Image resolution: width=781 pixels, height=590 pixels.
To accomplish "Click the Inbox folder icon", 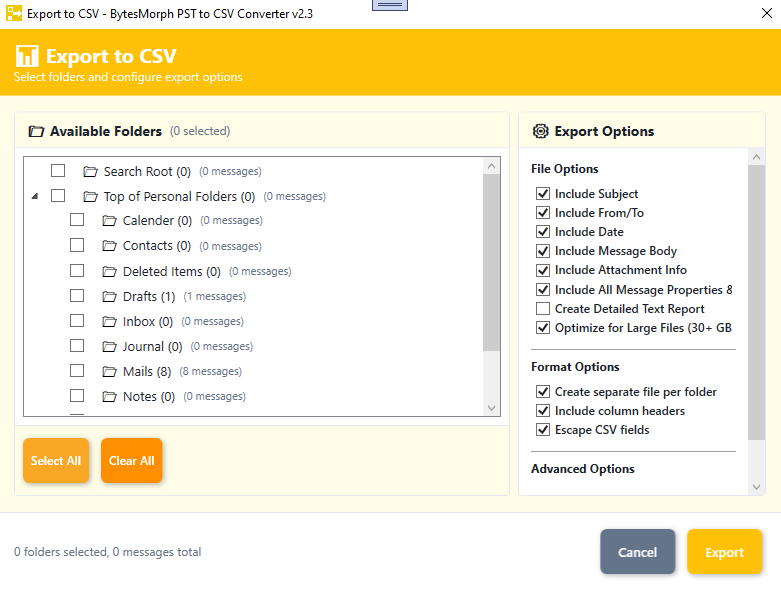I will [109, 322].
